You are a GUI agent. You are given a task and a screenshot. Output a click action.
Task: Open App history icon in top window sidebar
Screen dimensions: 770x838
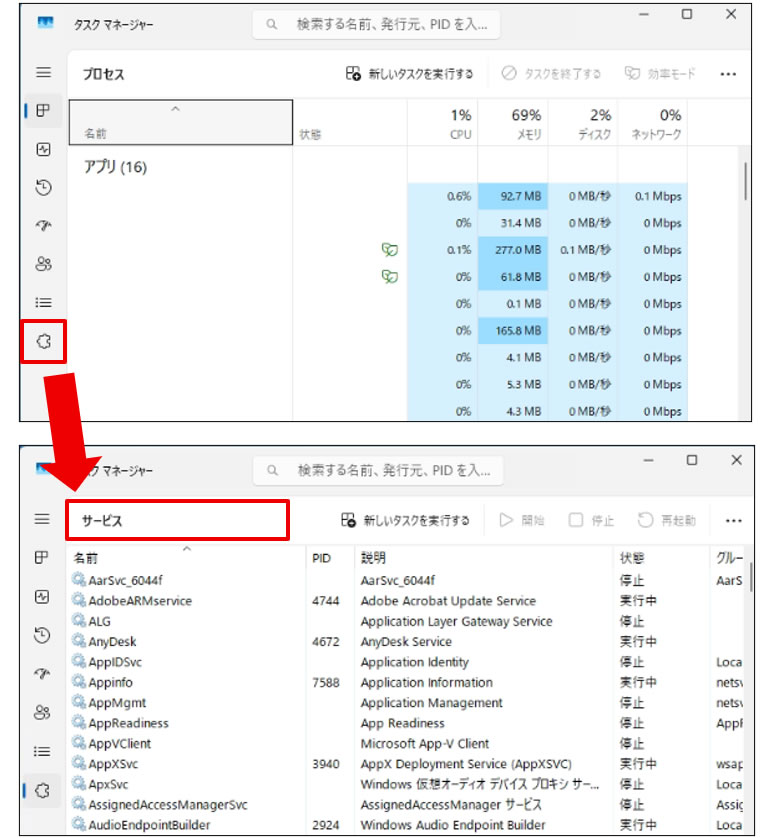[x=43, y=188]
